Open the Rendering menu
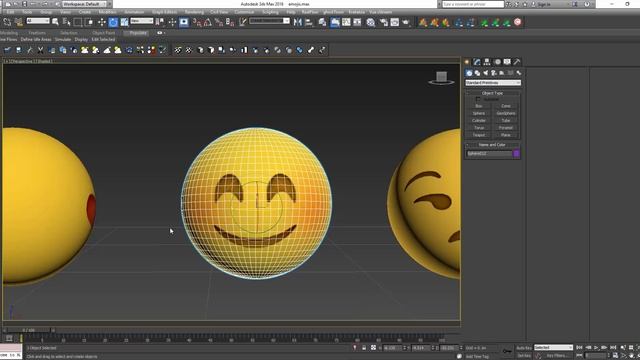 [194, 12]
